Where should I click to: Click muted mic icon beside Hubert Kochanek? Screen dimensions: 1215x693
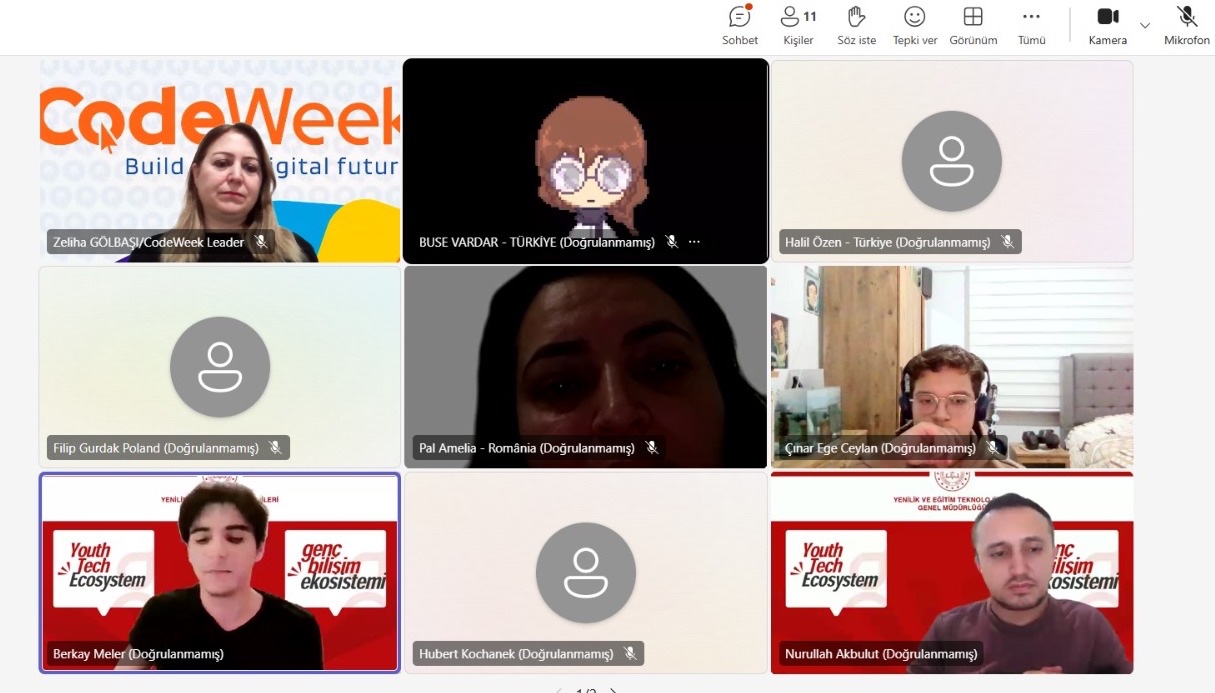(630, 654)
